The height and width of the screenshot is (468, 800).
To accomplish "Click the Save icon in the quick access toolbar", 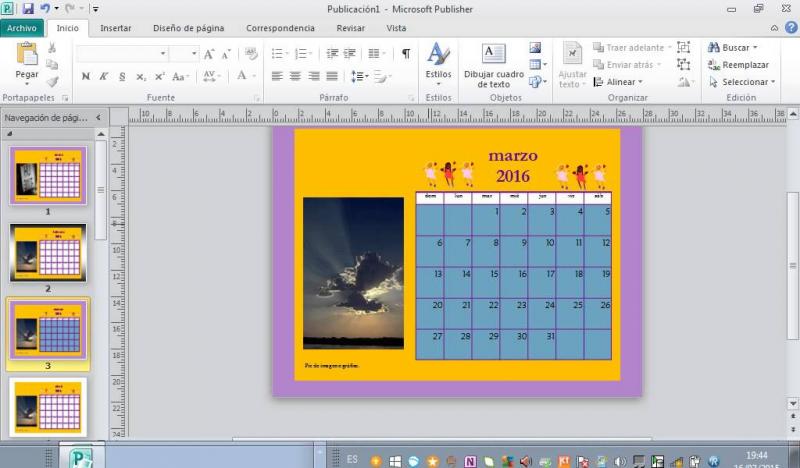I will [x=28, y=9].
